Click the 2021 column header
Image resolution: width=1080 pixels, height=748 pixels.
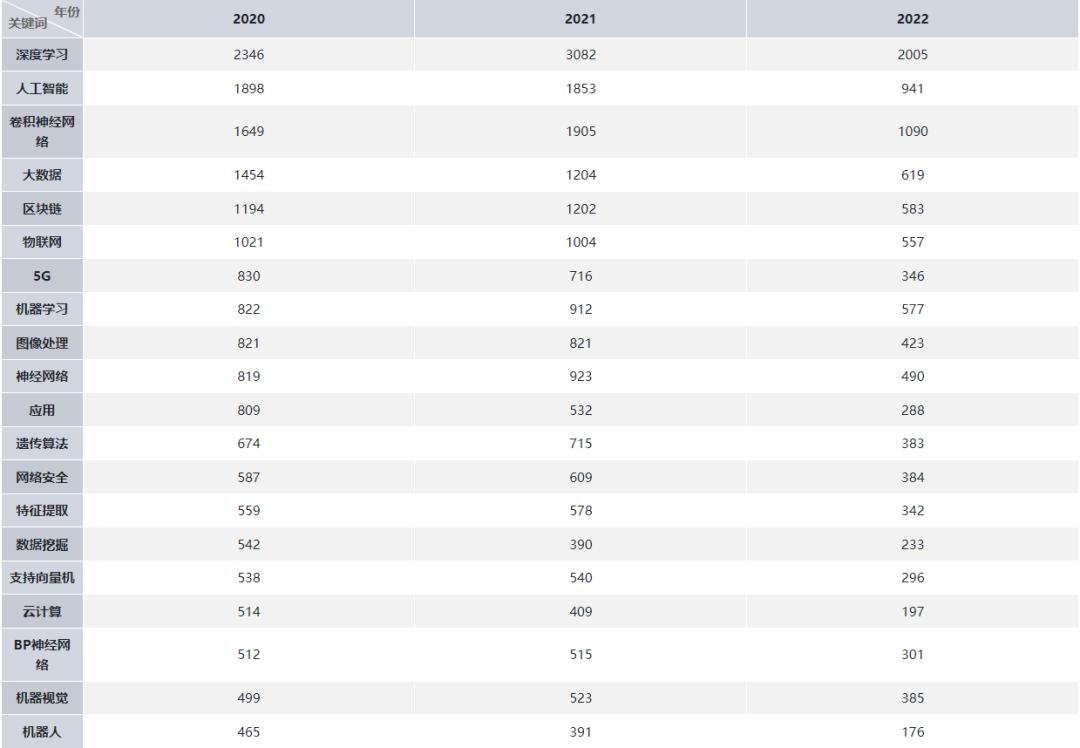[x=581, y=19]
